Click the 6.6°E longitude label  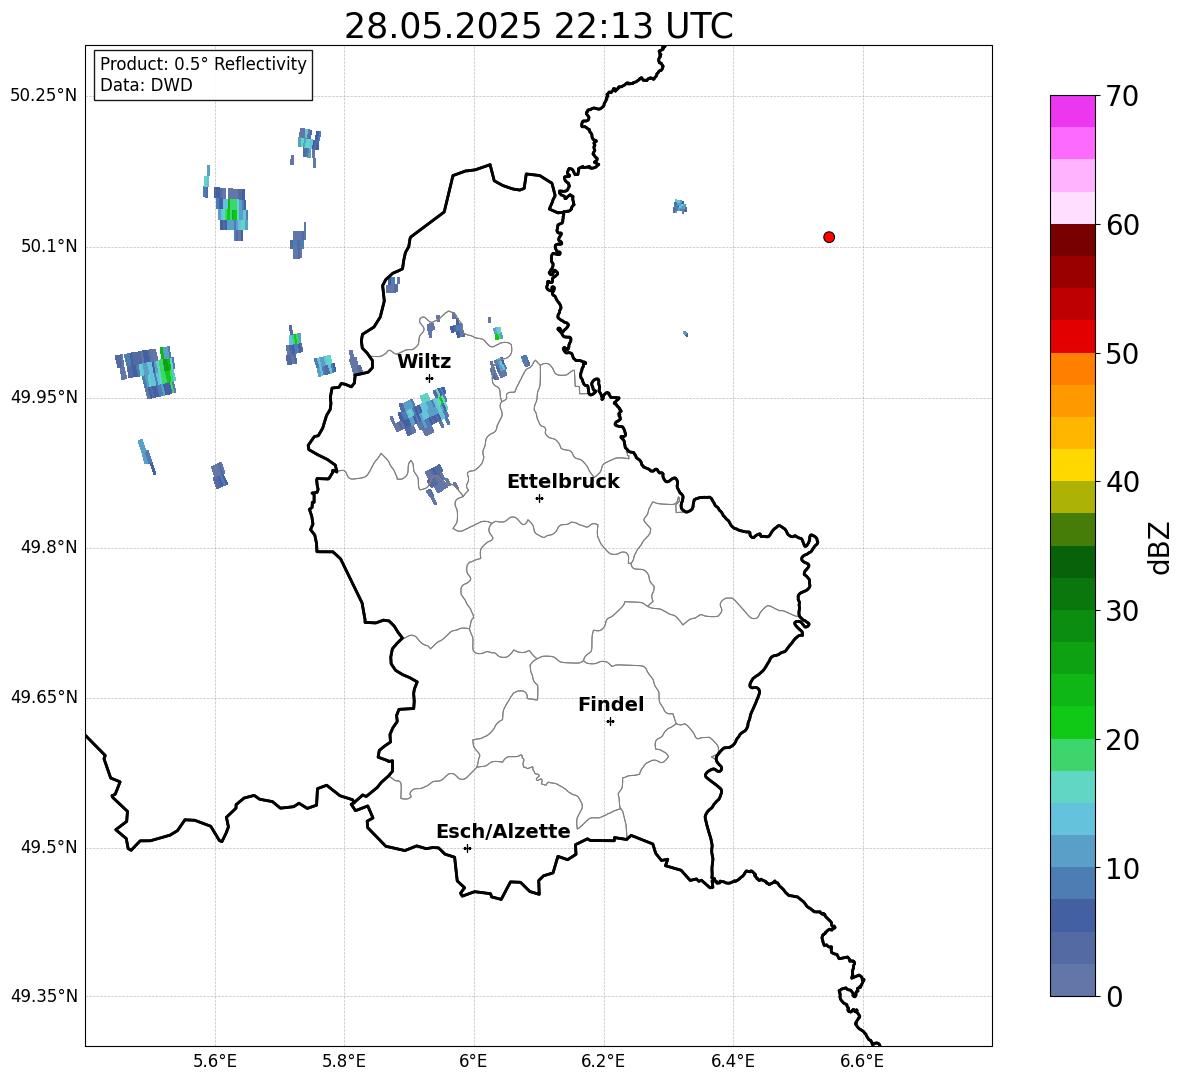point(862,1061)
